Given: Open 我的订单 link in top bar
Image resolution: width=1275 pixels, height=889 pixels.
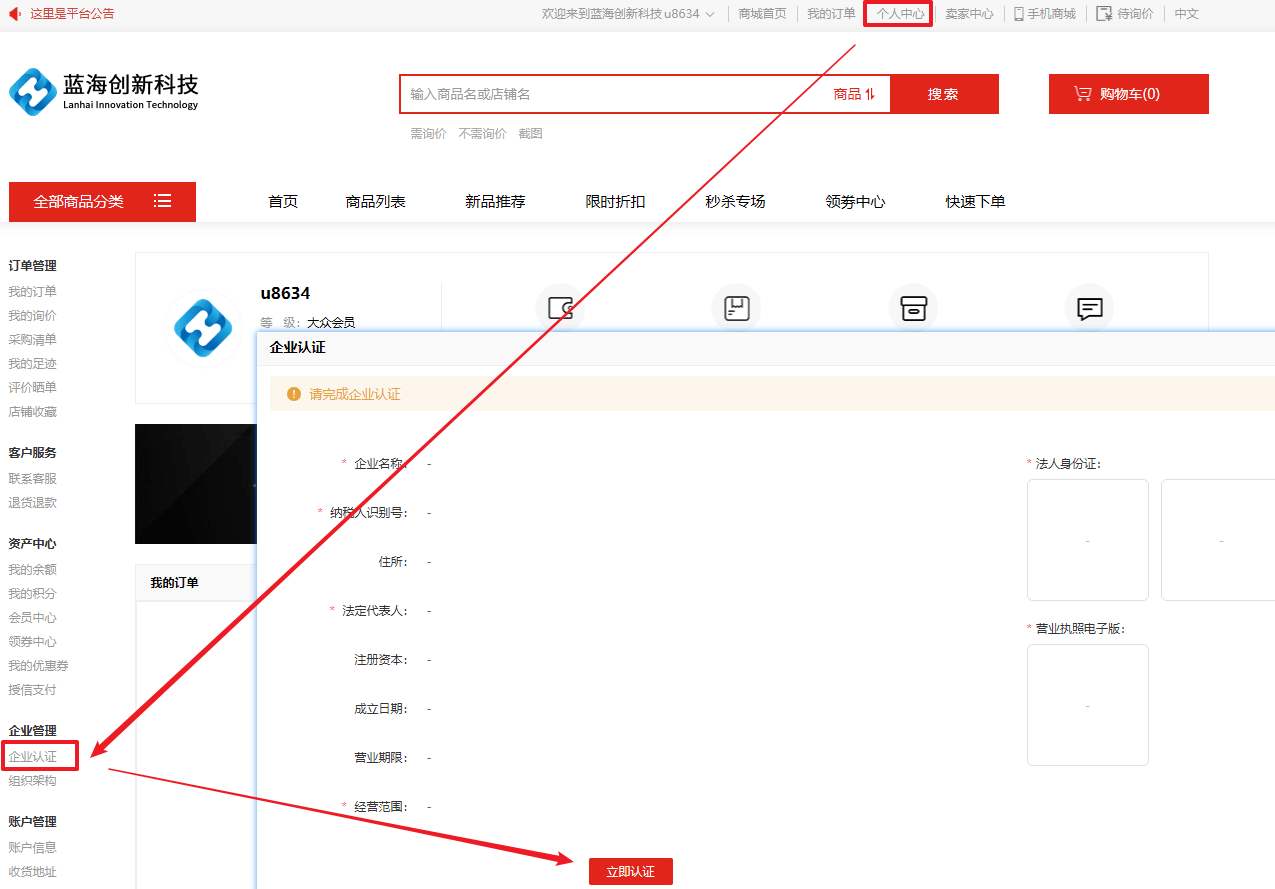Looking at the screenshot, I should click(831, 14).
